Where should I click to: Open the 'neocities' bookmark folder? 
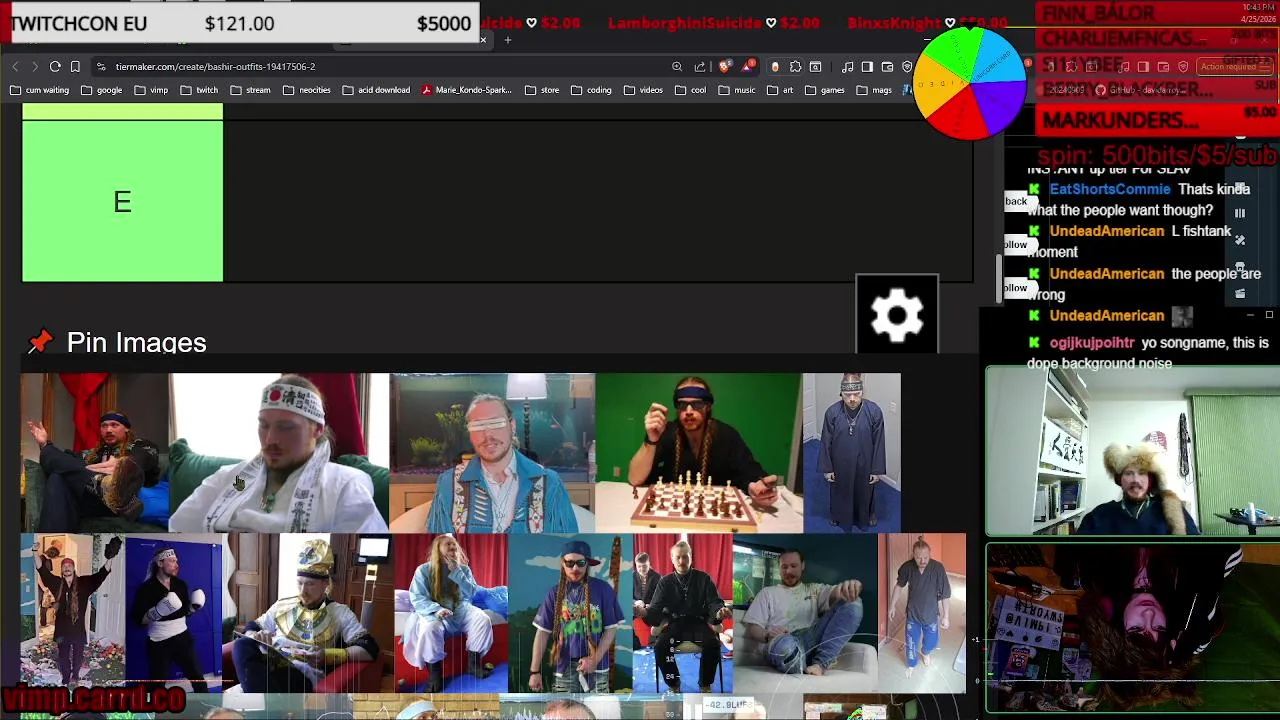tap(306, 90)
